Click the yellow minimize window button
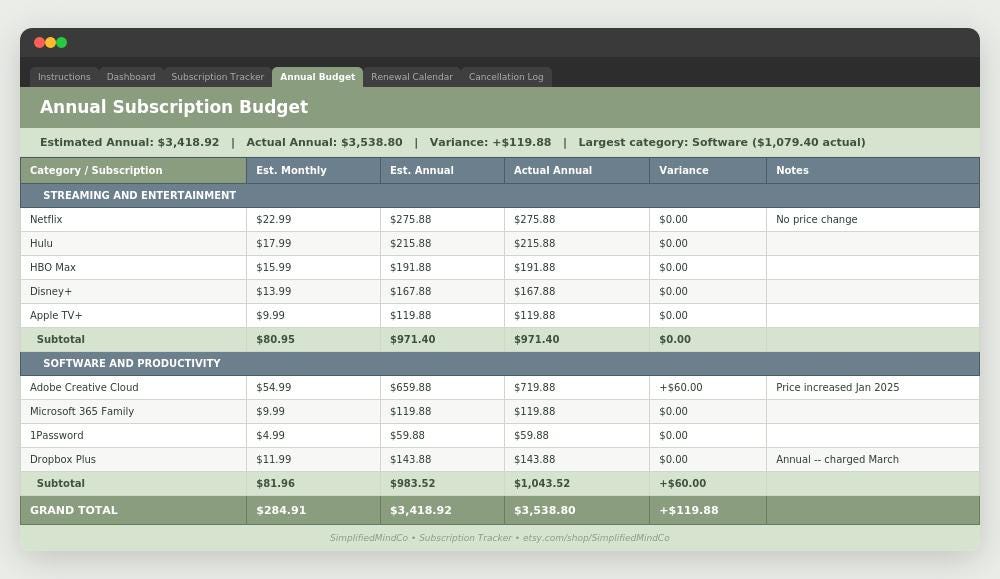Image resolution: width=1000 pixels, height=579 pixels. pyautogui.click(x=50, y=43)
